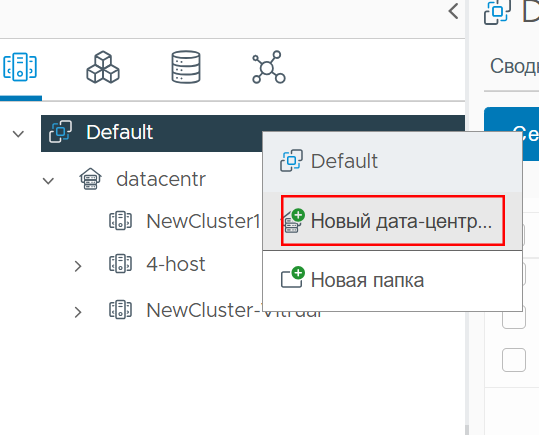Open the Hosts and Clusters inventory tab
Screen dimensions: 539x435
point(20,67)
